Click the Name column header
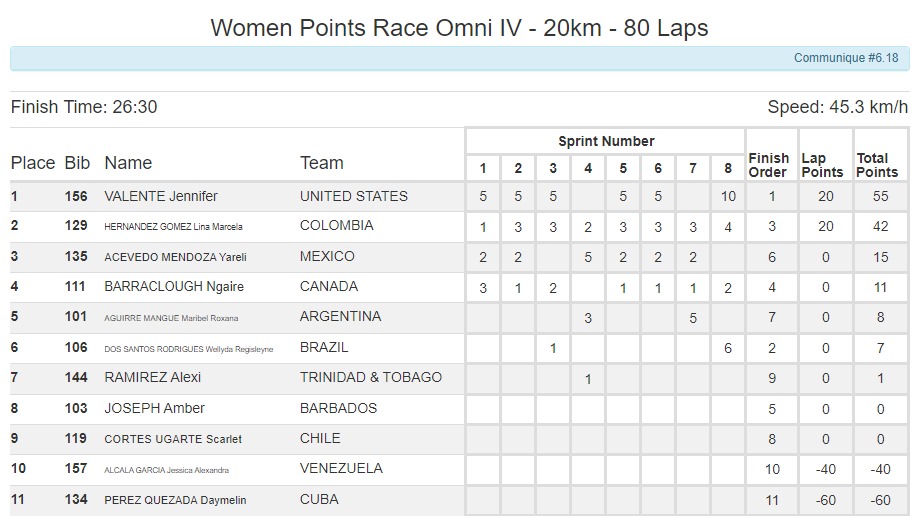The image size is (913, 516). 128,163
